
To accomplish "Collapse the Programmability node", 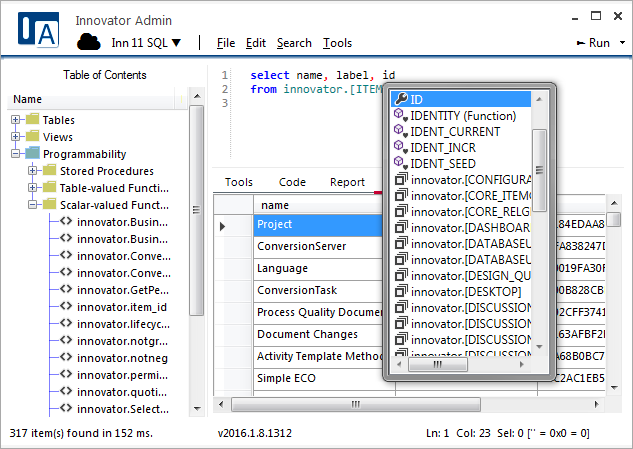I will 15,153.
